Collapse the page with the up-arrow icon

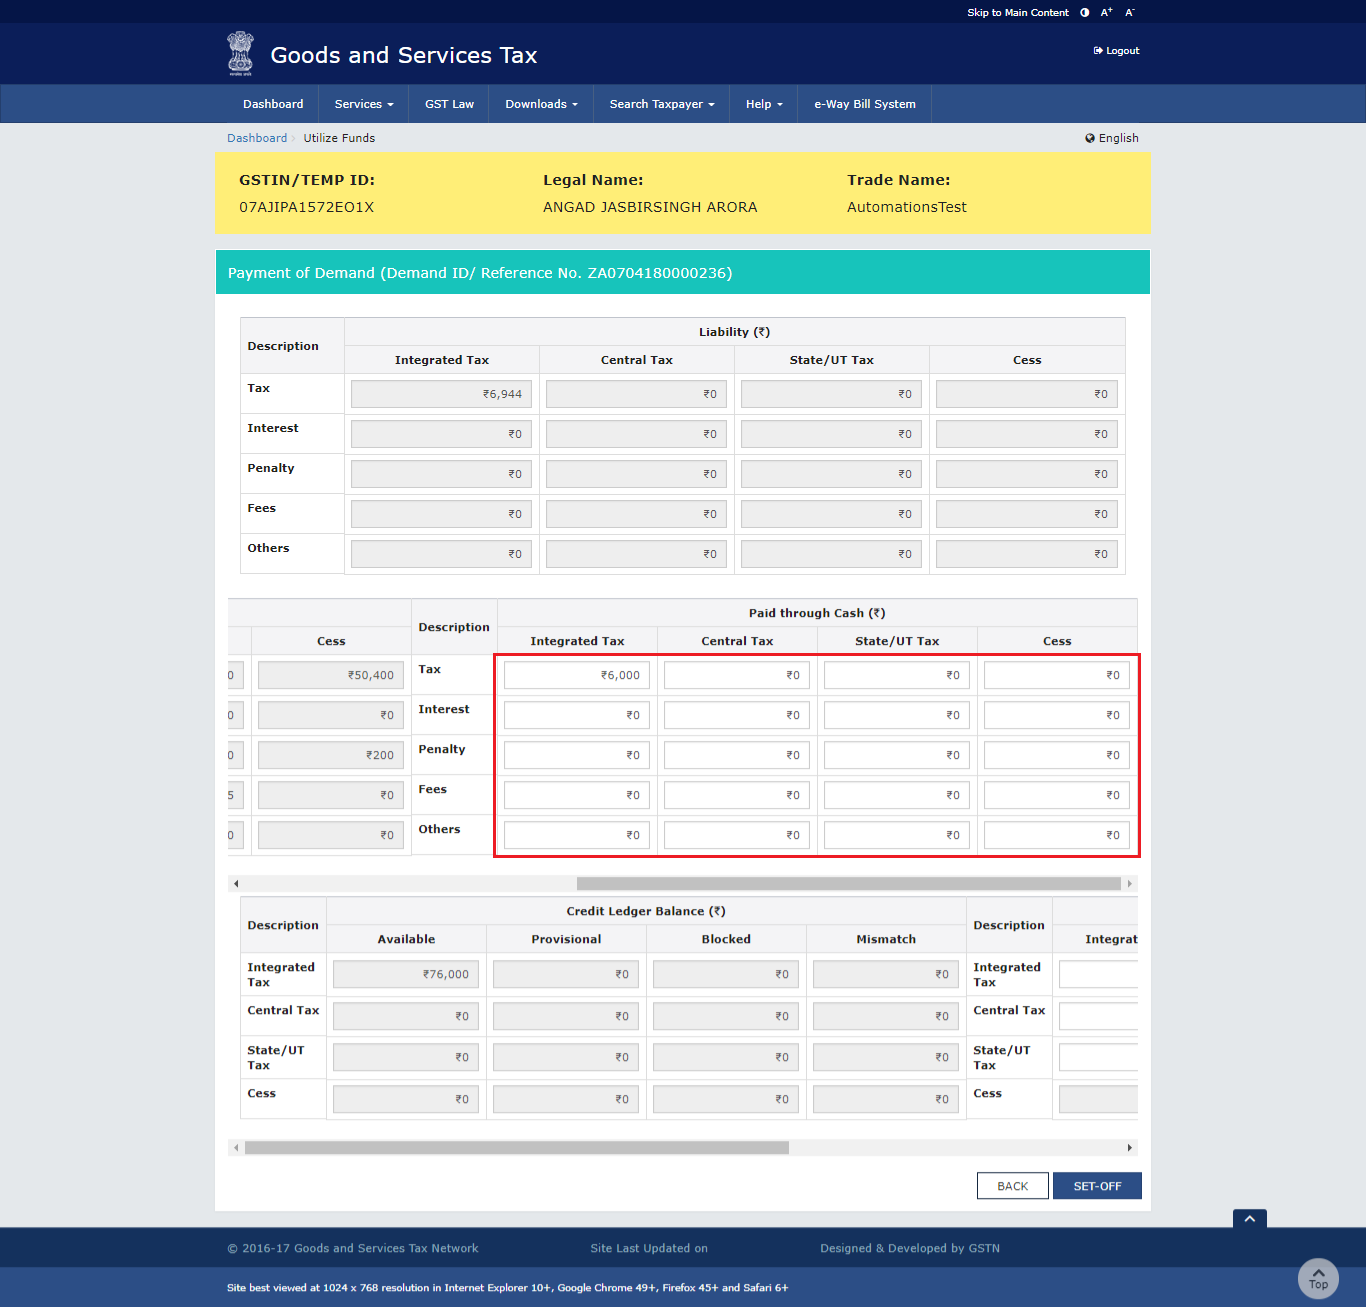(x=1249, y=1219)
